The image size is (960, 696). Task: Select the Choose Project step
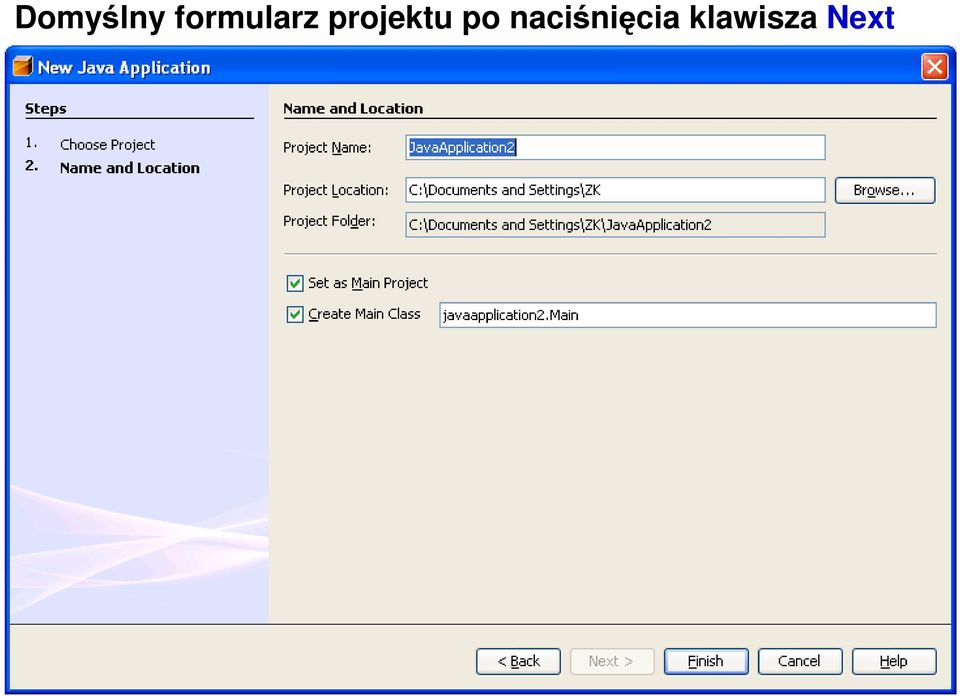point(107,145)
